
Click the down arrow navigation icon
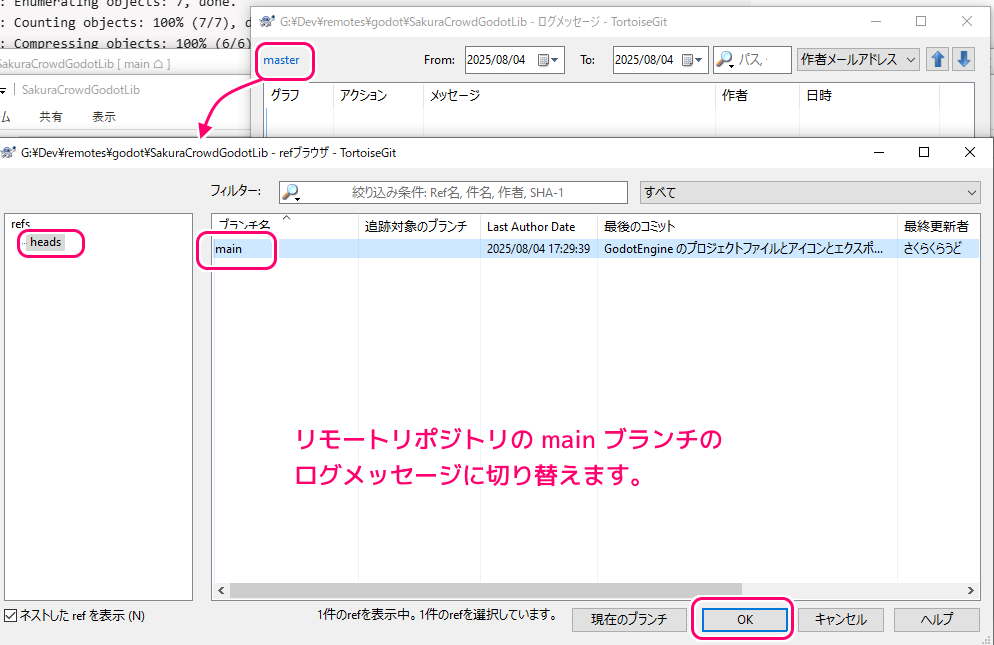[963, 60]
